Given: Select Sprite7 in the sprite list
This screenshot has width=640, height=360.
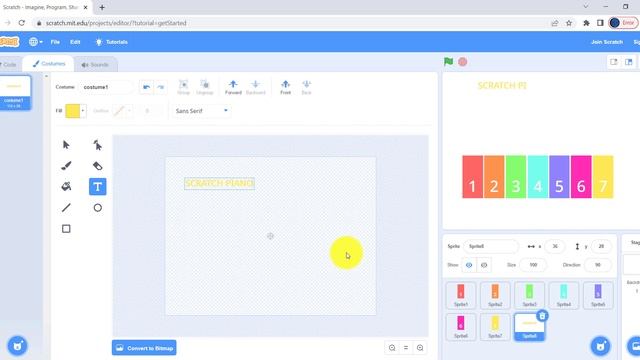Looking at the screenshot, I should point(495,327).
